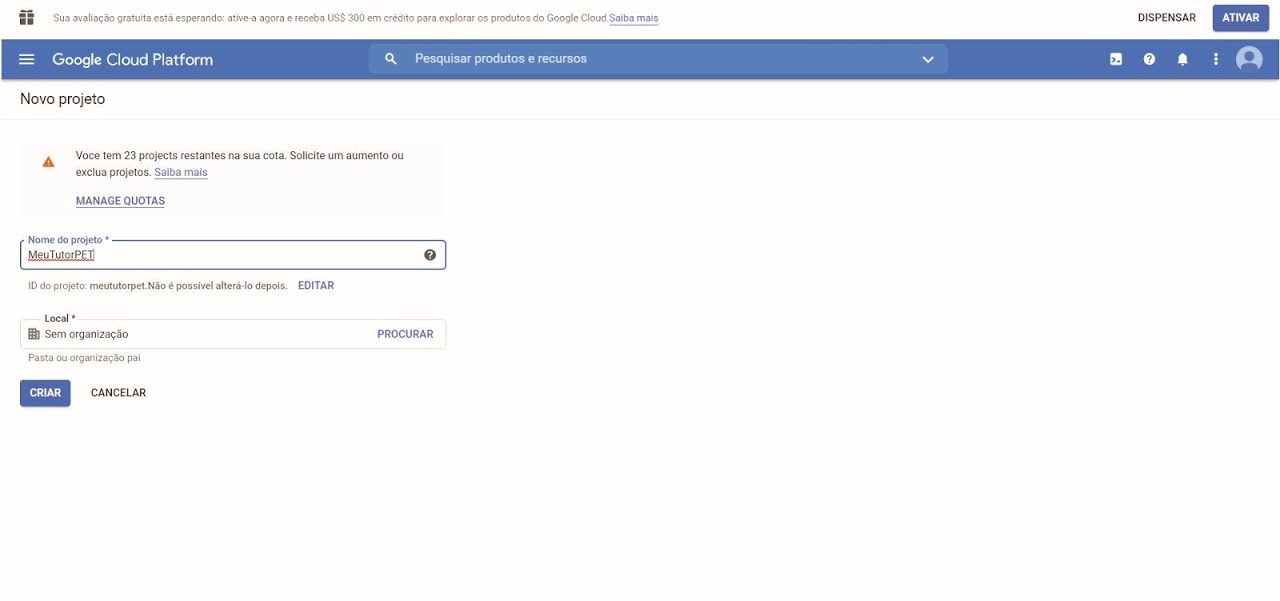Open the three-dot settings menu
Screen dimensions: 1280x601
(1215, 60)
